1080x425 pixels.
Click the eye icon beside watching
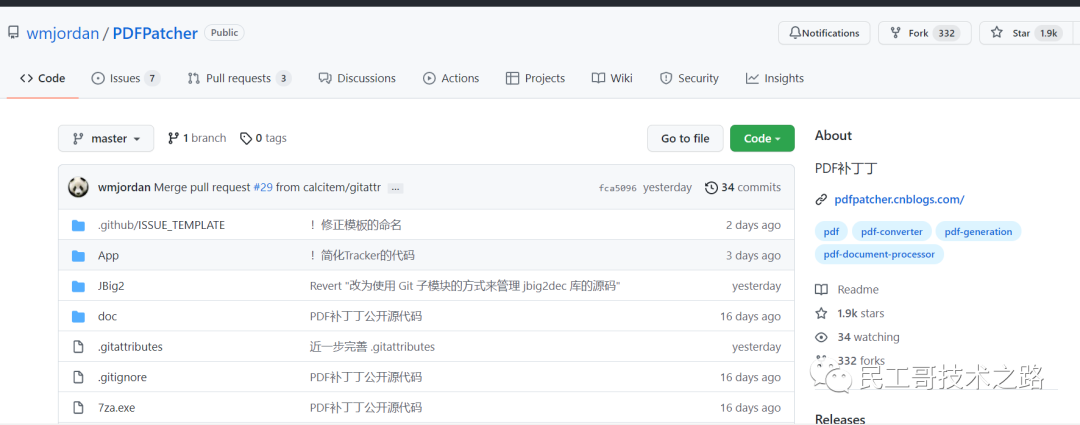[x=821, y=337]
